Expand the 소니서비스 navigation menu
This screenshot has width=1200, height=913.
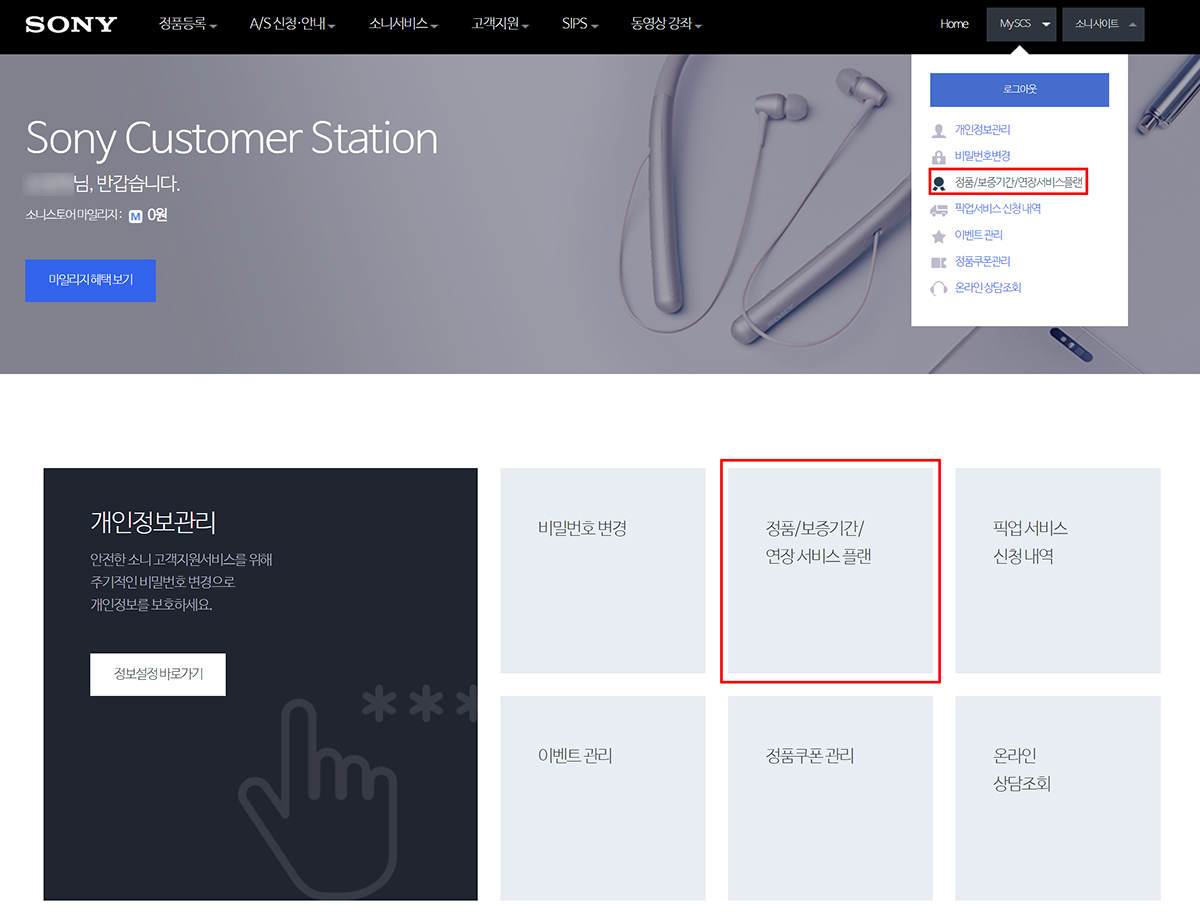404,24
